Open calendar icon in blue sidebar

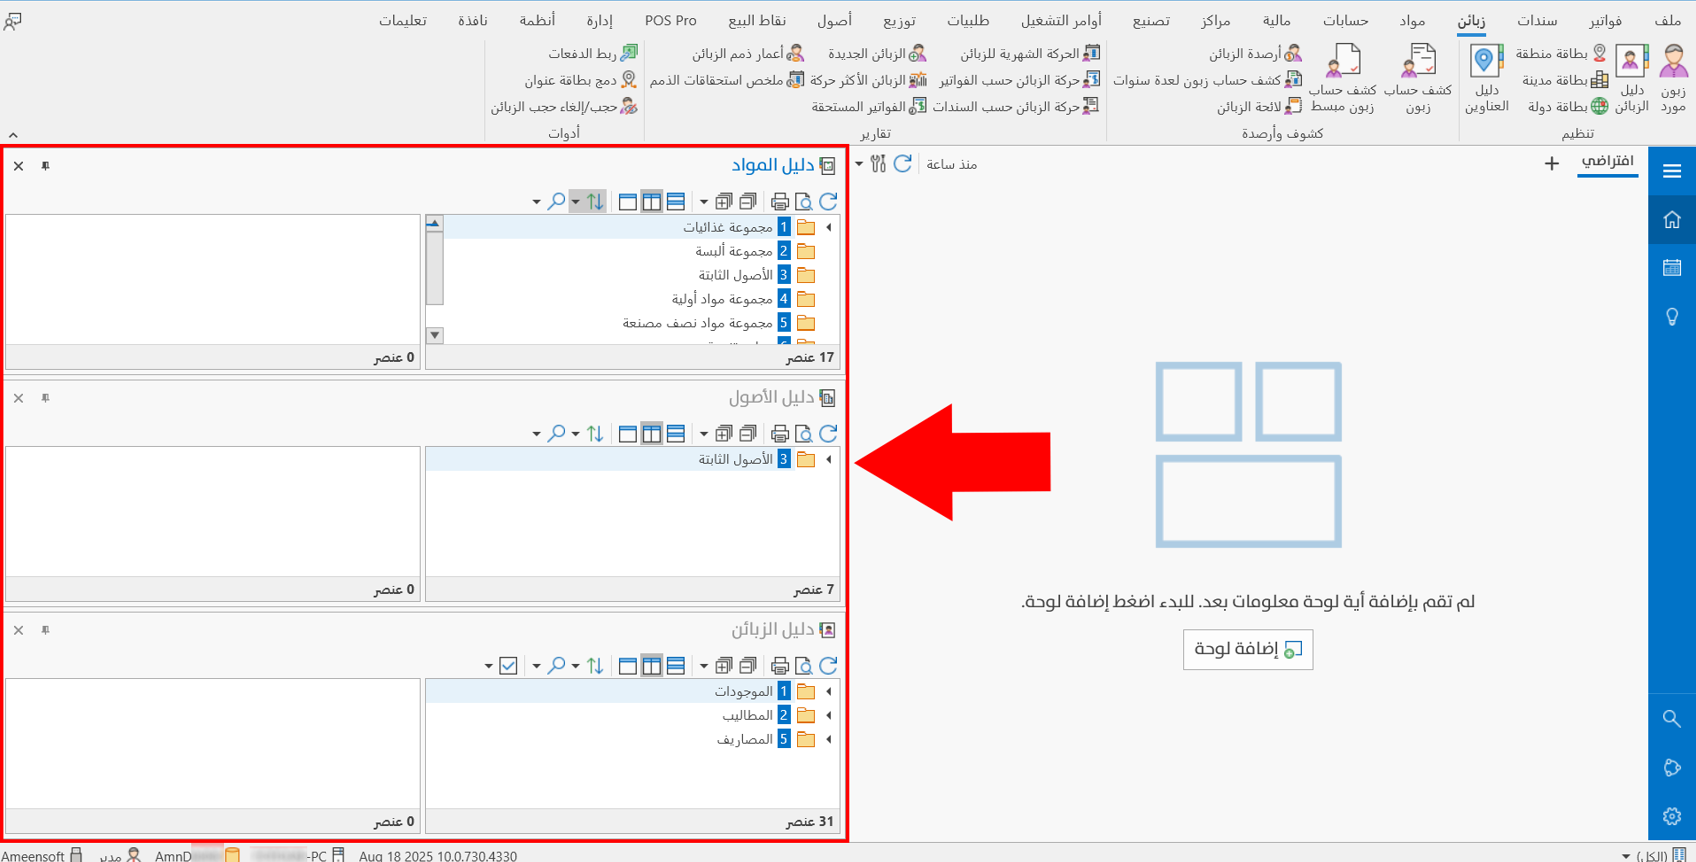pos(1672,268)
